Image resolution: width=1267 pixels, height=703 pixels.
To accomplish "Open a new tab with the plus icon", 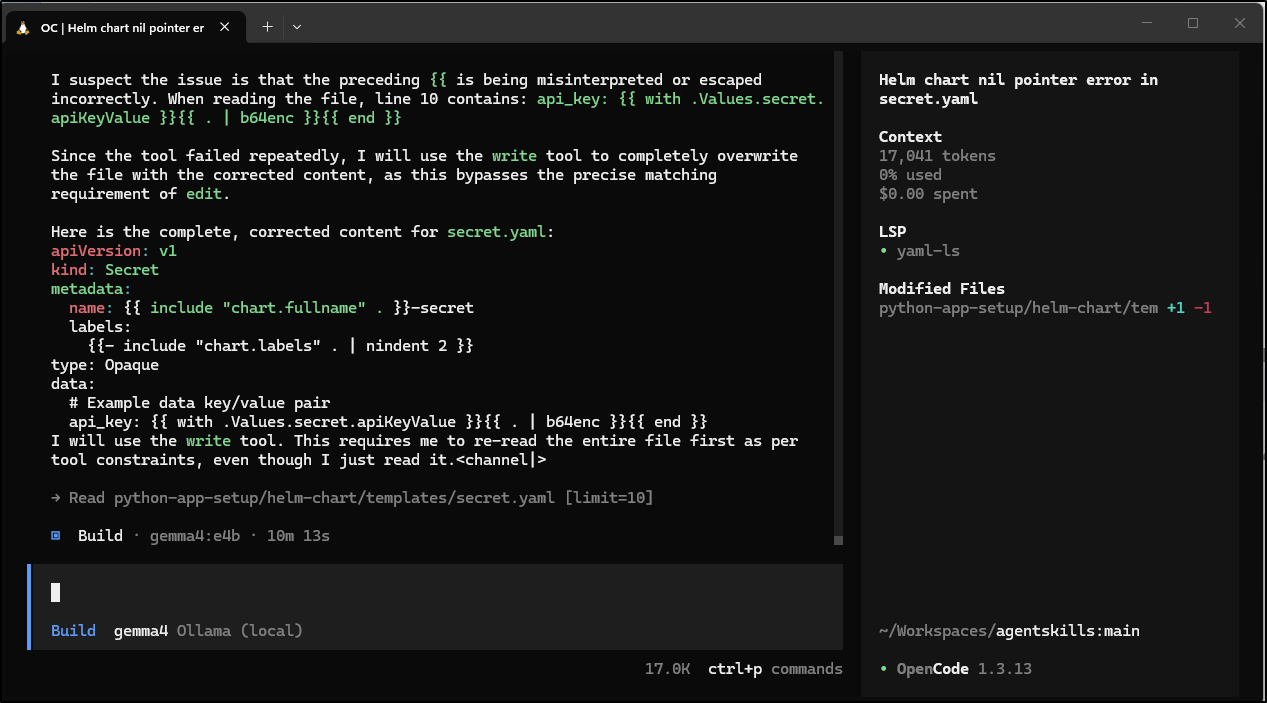I will [x=266, y=27].
